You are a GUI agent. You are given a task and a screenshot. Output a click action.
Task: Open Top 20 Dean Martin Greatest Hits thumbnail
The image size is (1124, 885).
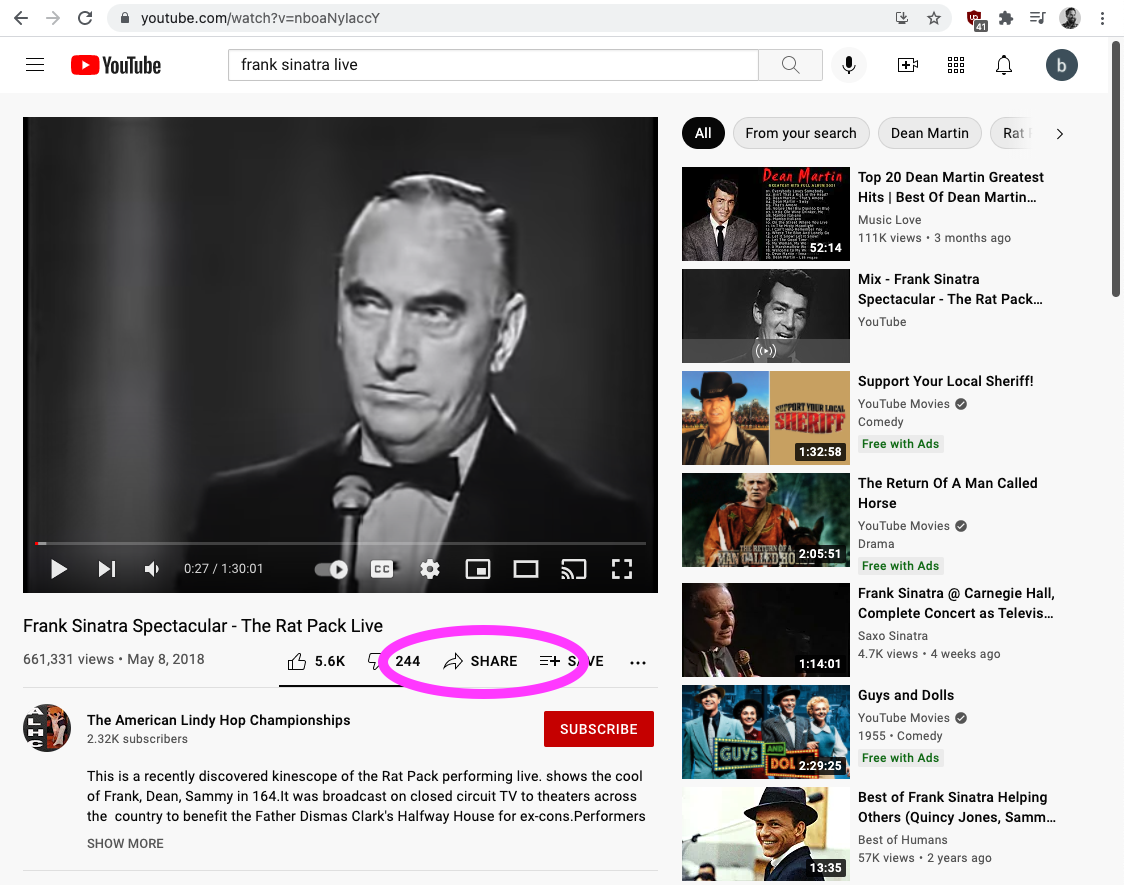[x=766, y=214]
